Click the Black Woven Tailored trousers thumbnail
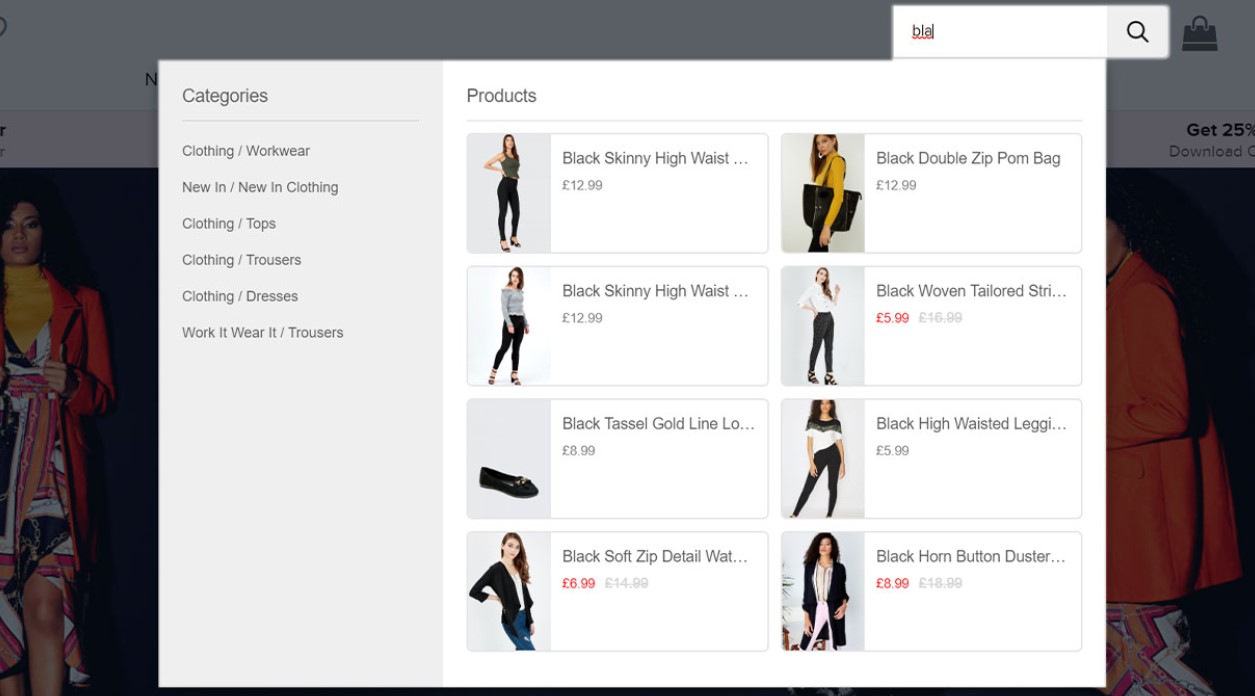 tap(823, 326)
